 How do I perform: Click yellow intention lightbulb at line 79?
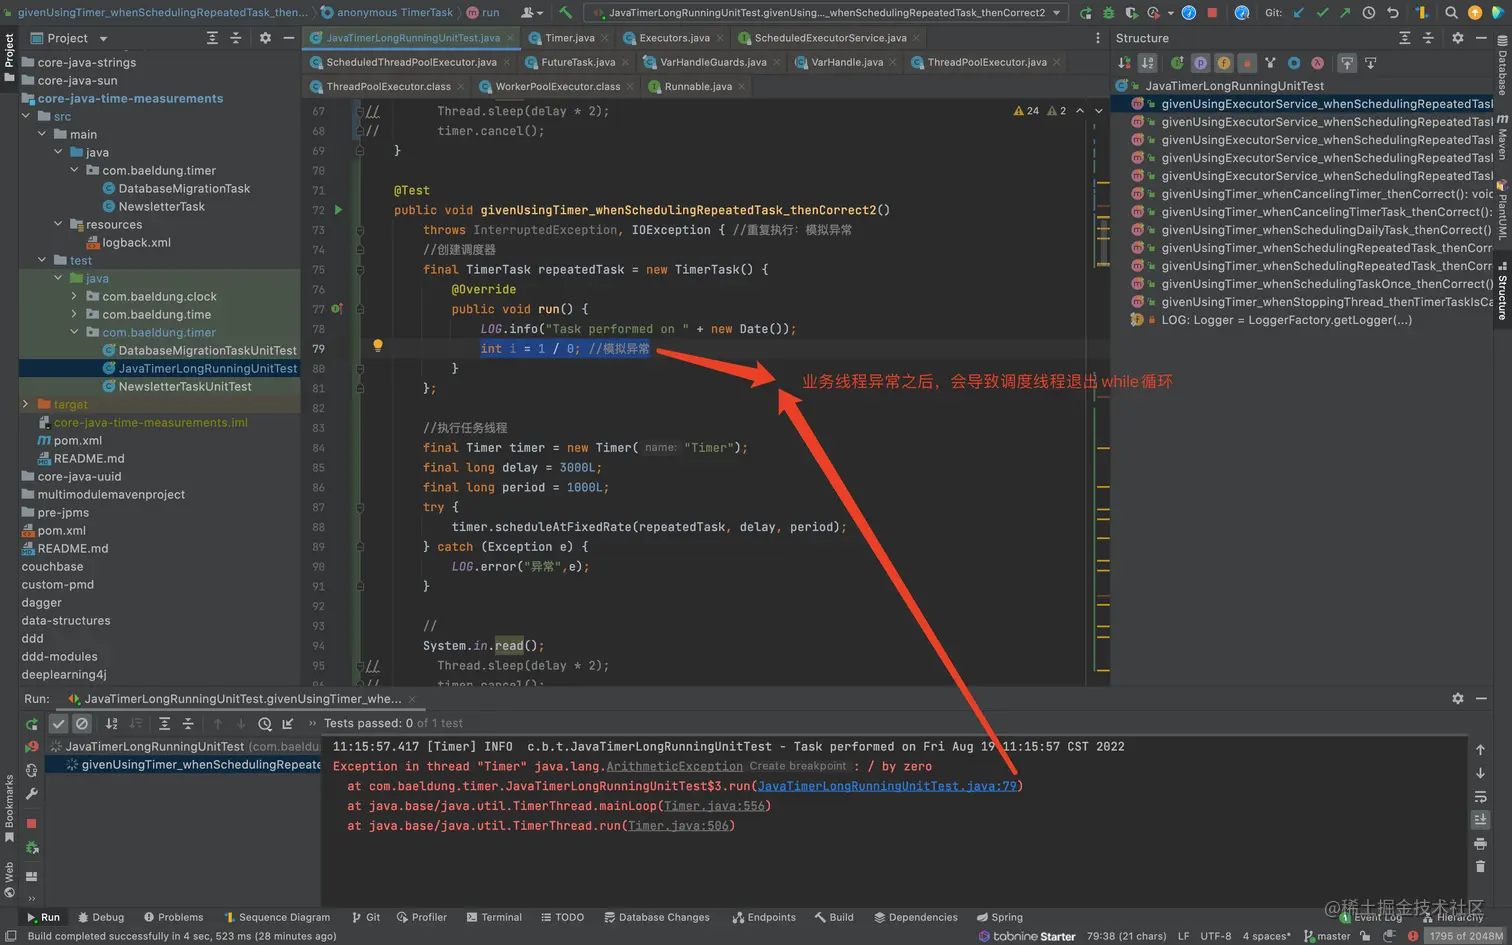click(378, 346)
